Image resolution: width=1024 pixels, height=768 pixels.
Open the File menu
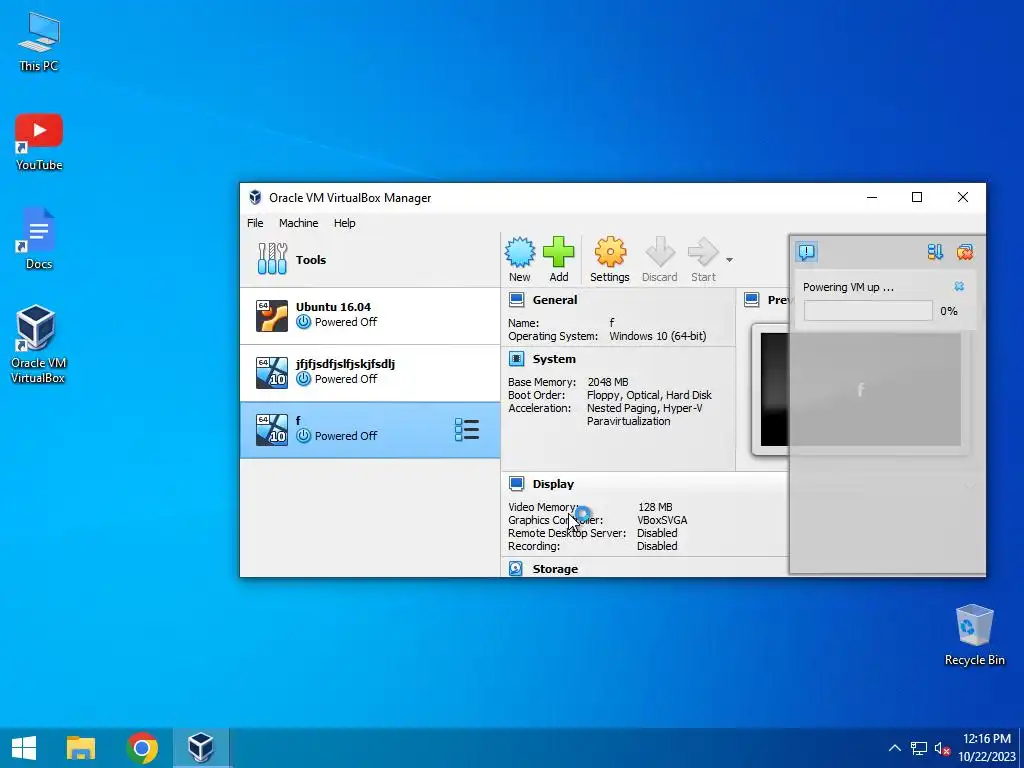(255, 223)
